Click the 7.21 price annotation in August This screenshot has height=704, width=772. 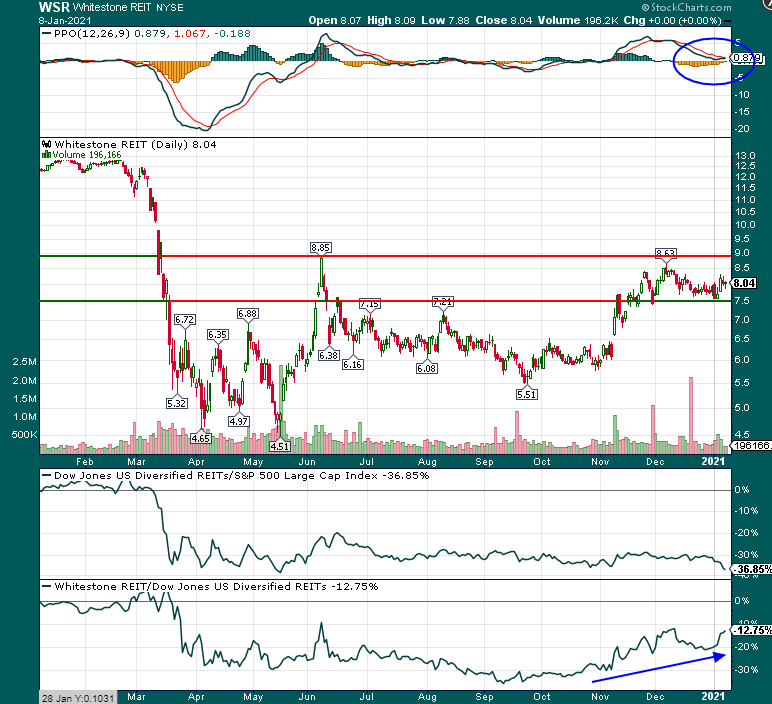443,301
